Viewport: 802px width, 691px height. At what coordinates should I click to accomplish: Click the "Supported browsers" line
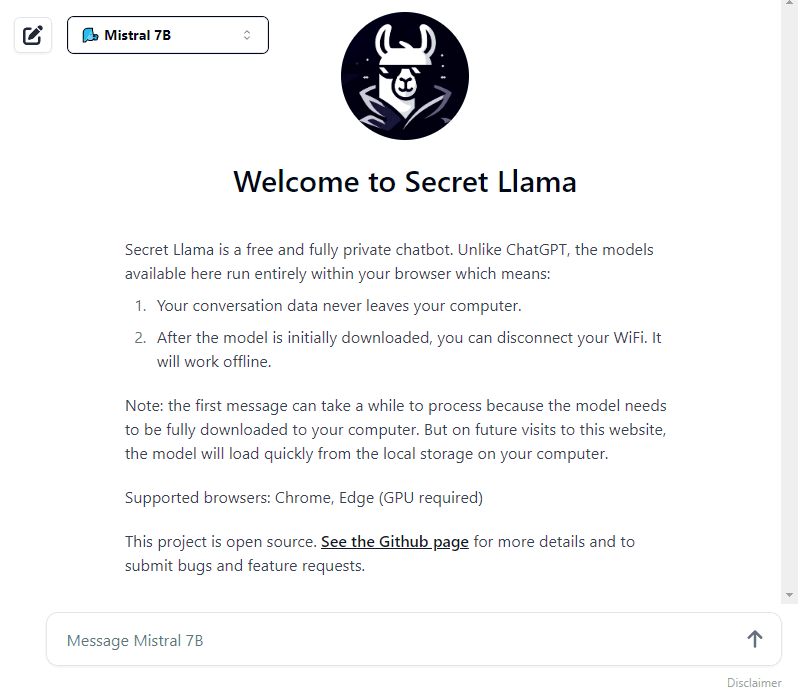coord(304,498)
